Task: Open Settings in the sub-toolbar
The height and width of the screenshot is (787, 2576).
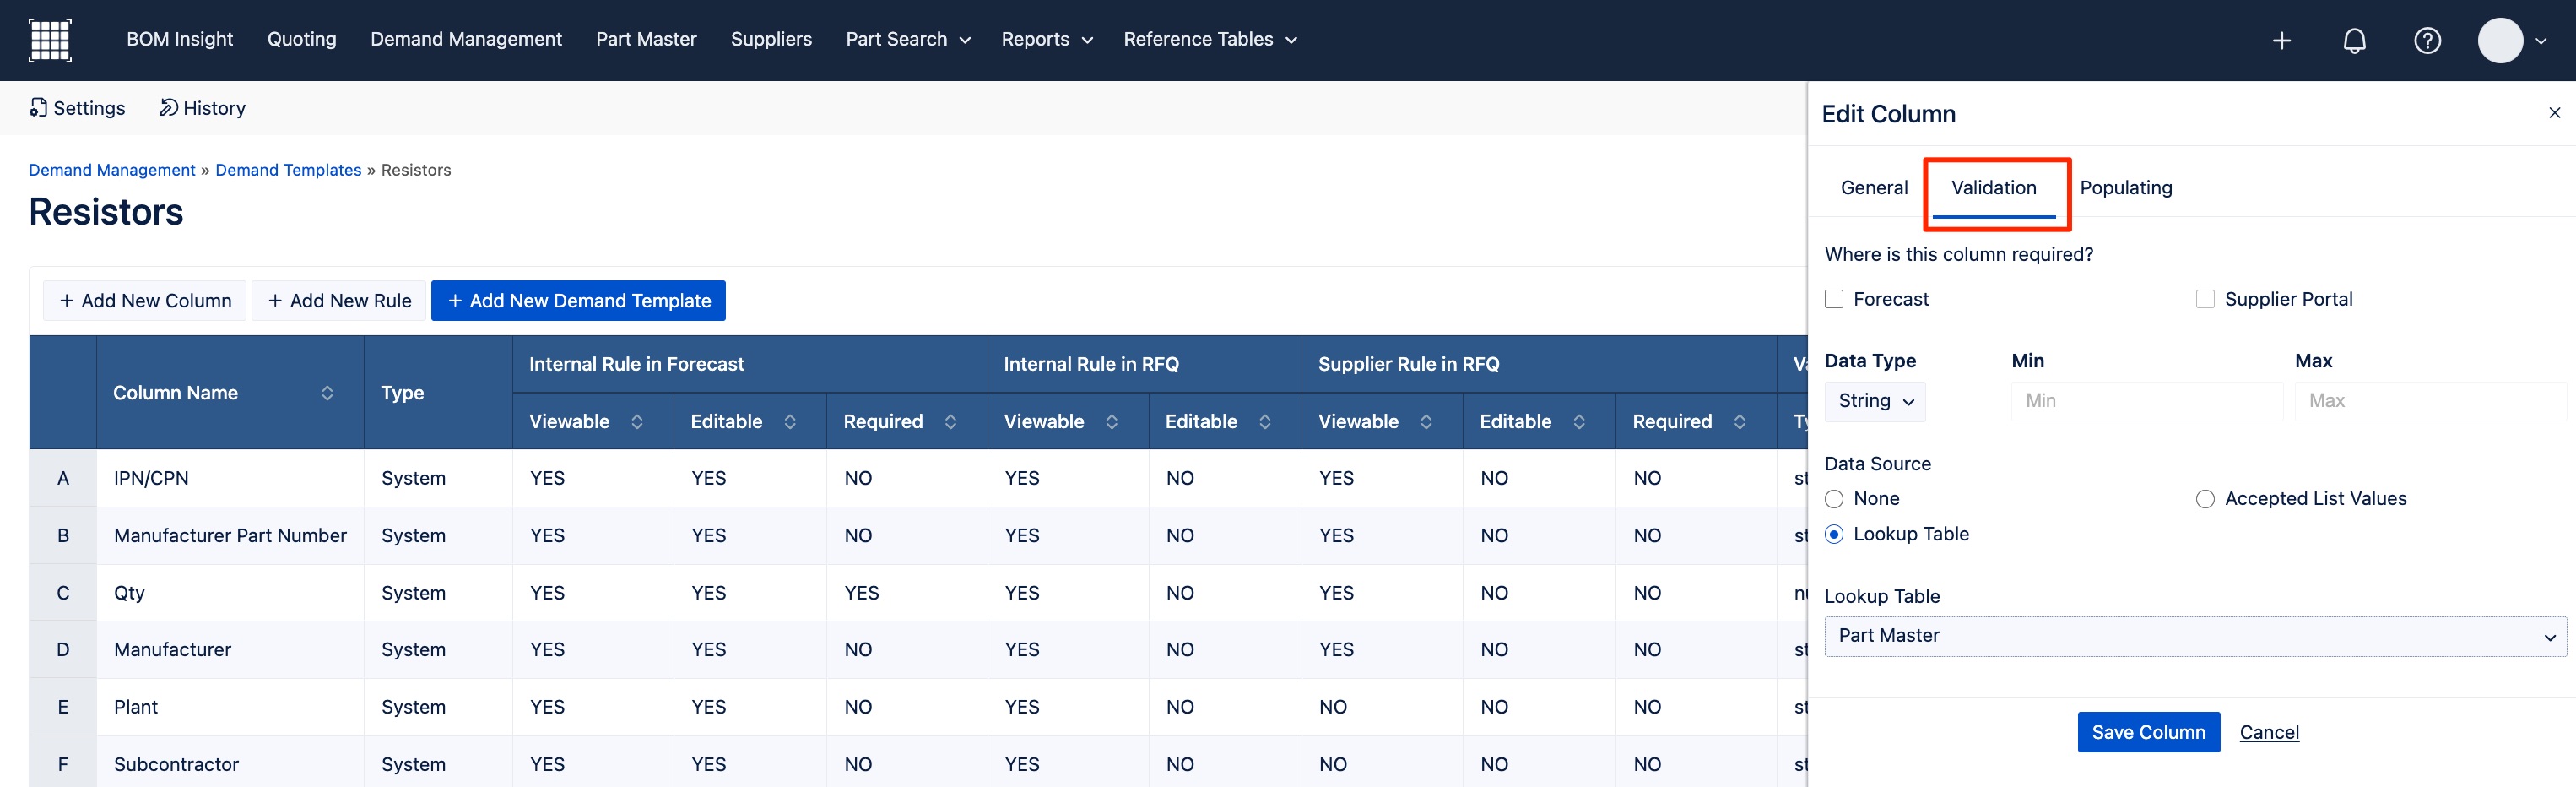Action: (77, 108)
